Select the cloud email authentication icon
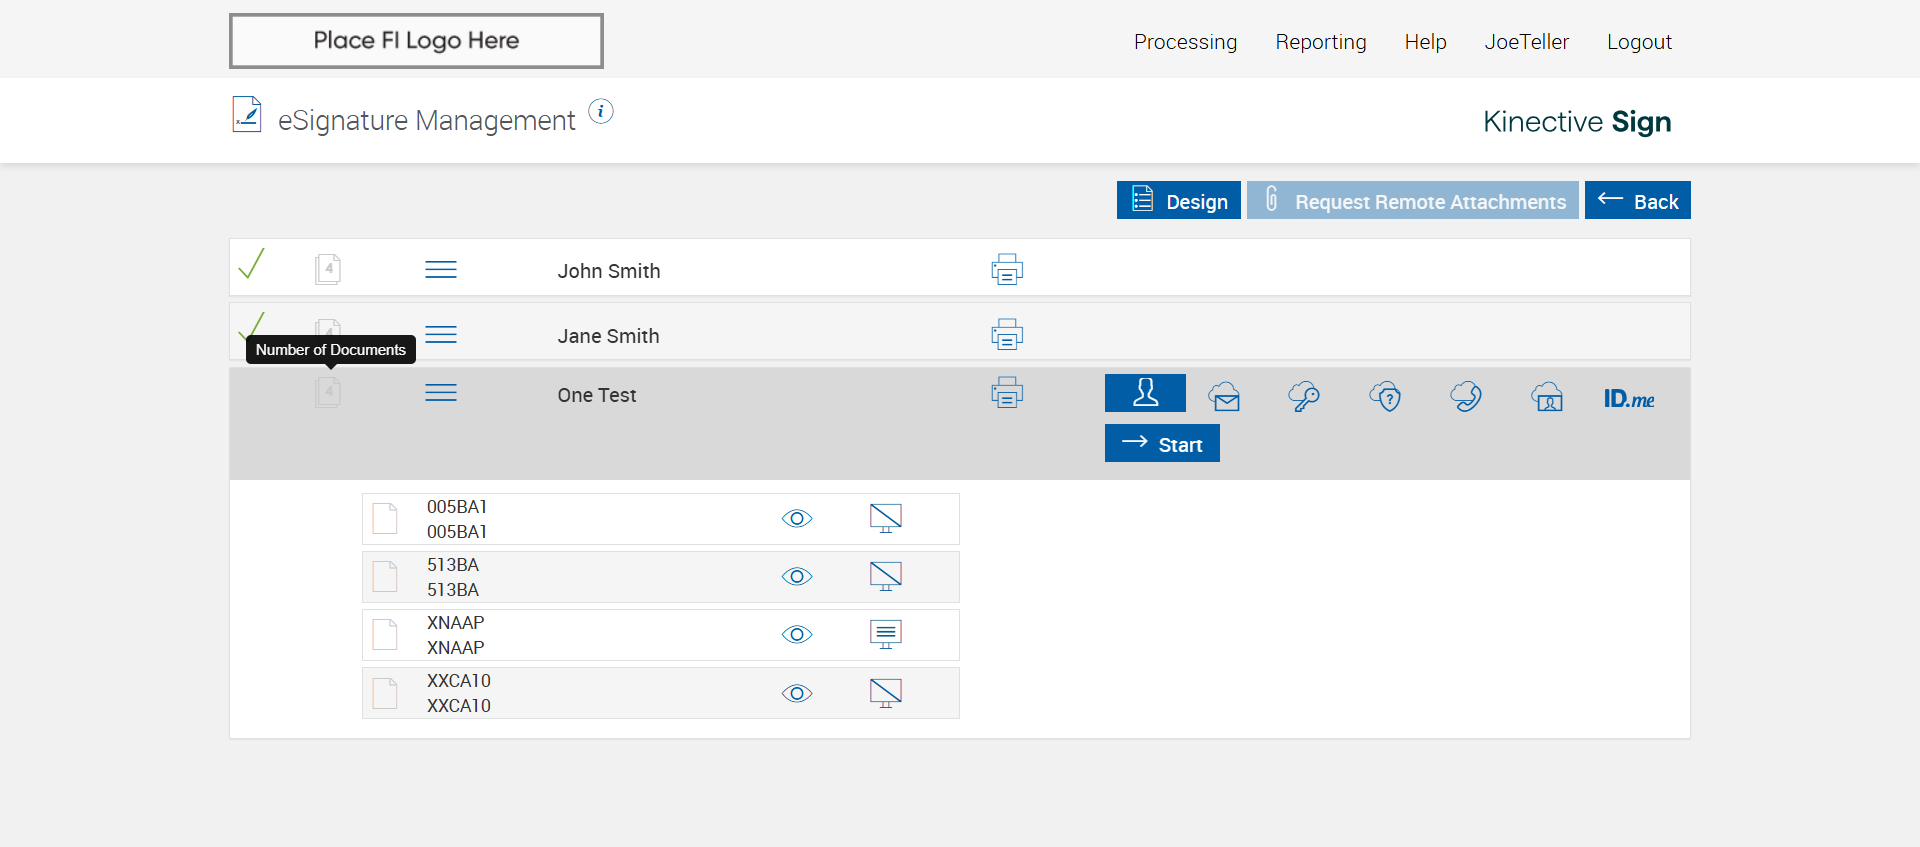Screen dimensions: 1920x847 pyautogui.click(x=1224, y=397)
